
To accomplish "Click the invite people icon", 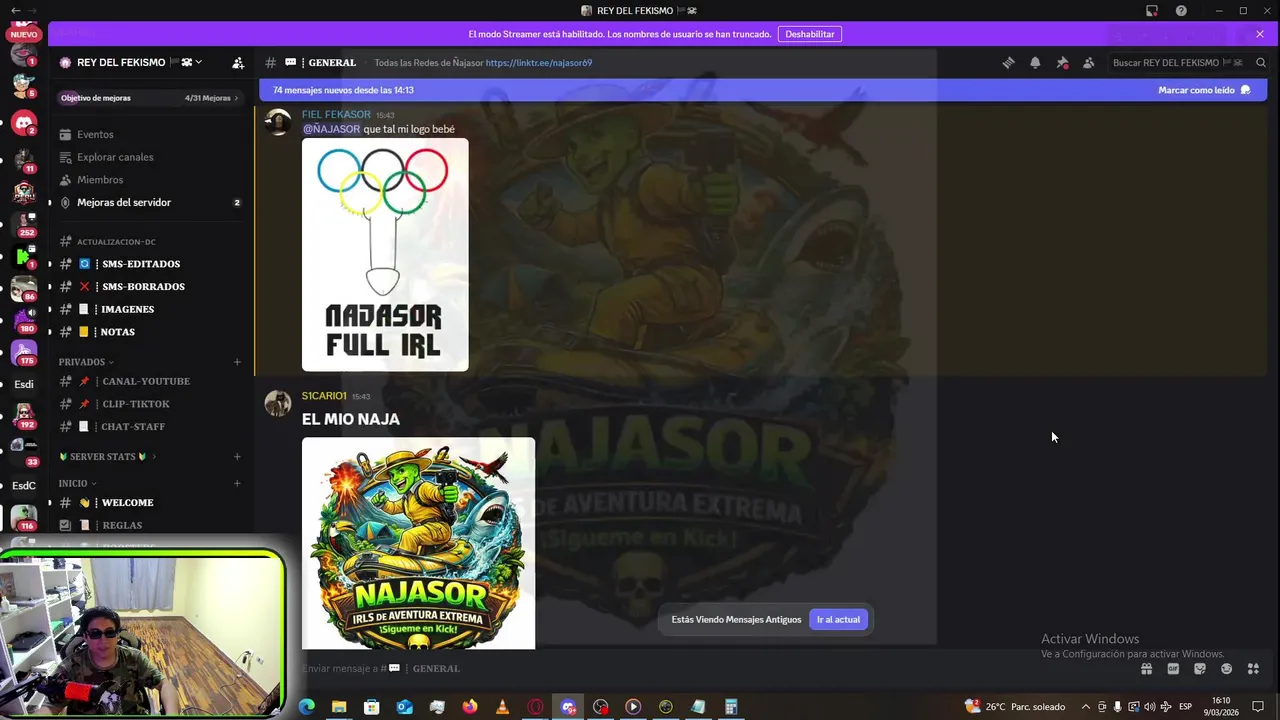I will click(x=238, y=62).
